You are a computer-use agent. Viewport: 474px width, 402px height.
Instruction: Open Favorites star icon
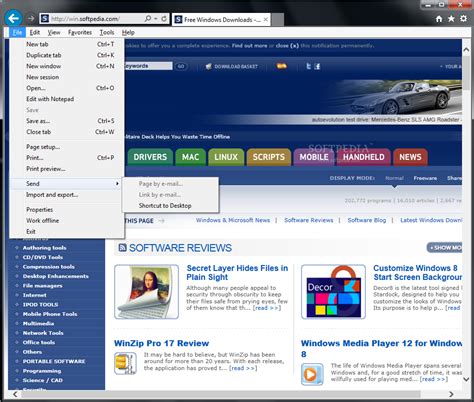pos(451,19)
